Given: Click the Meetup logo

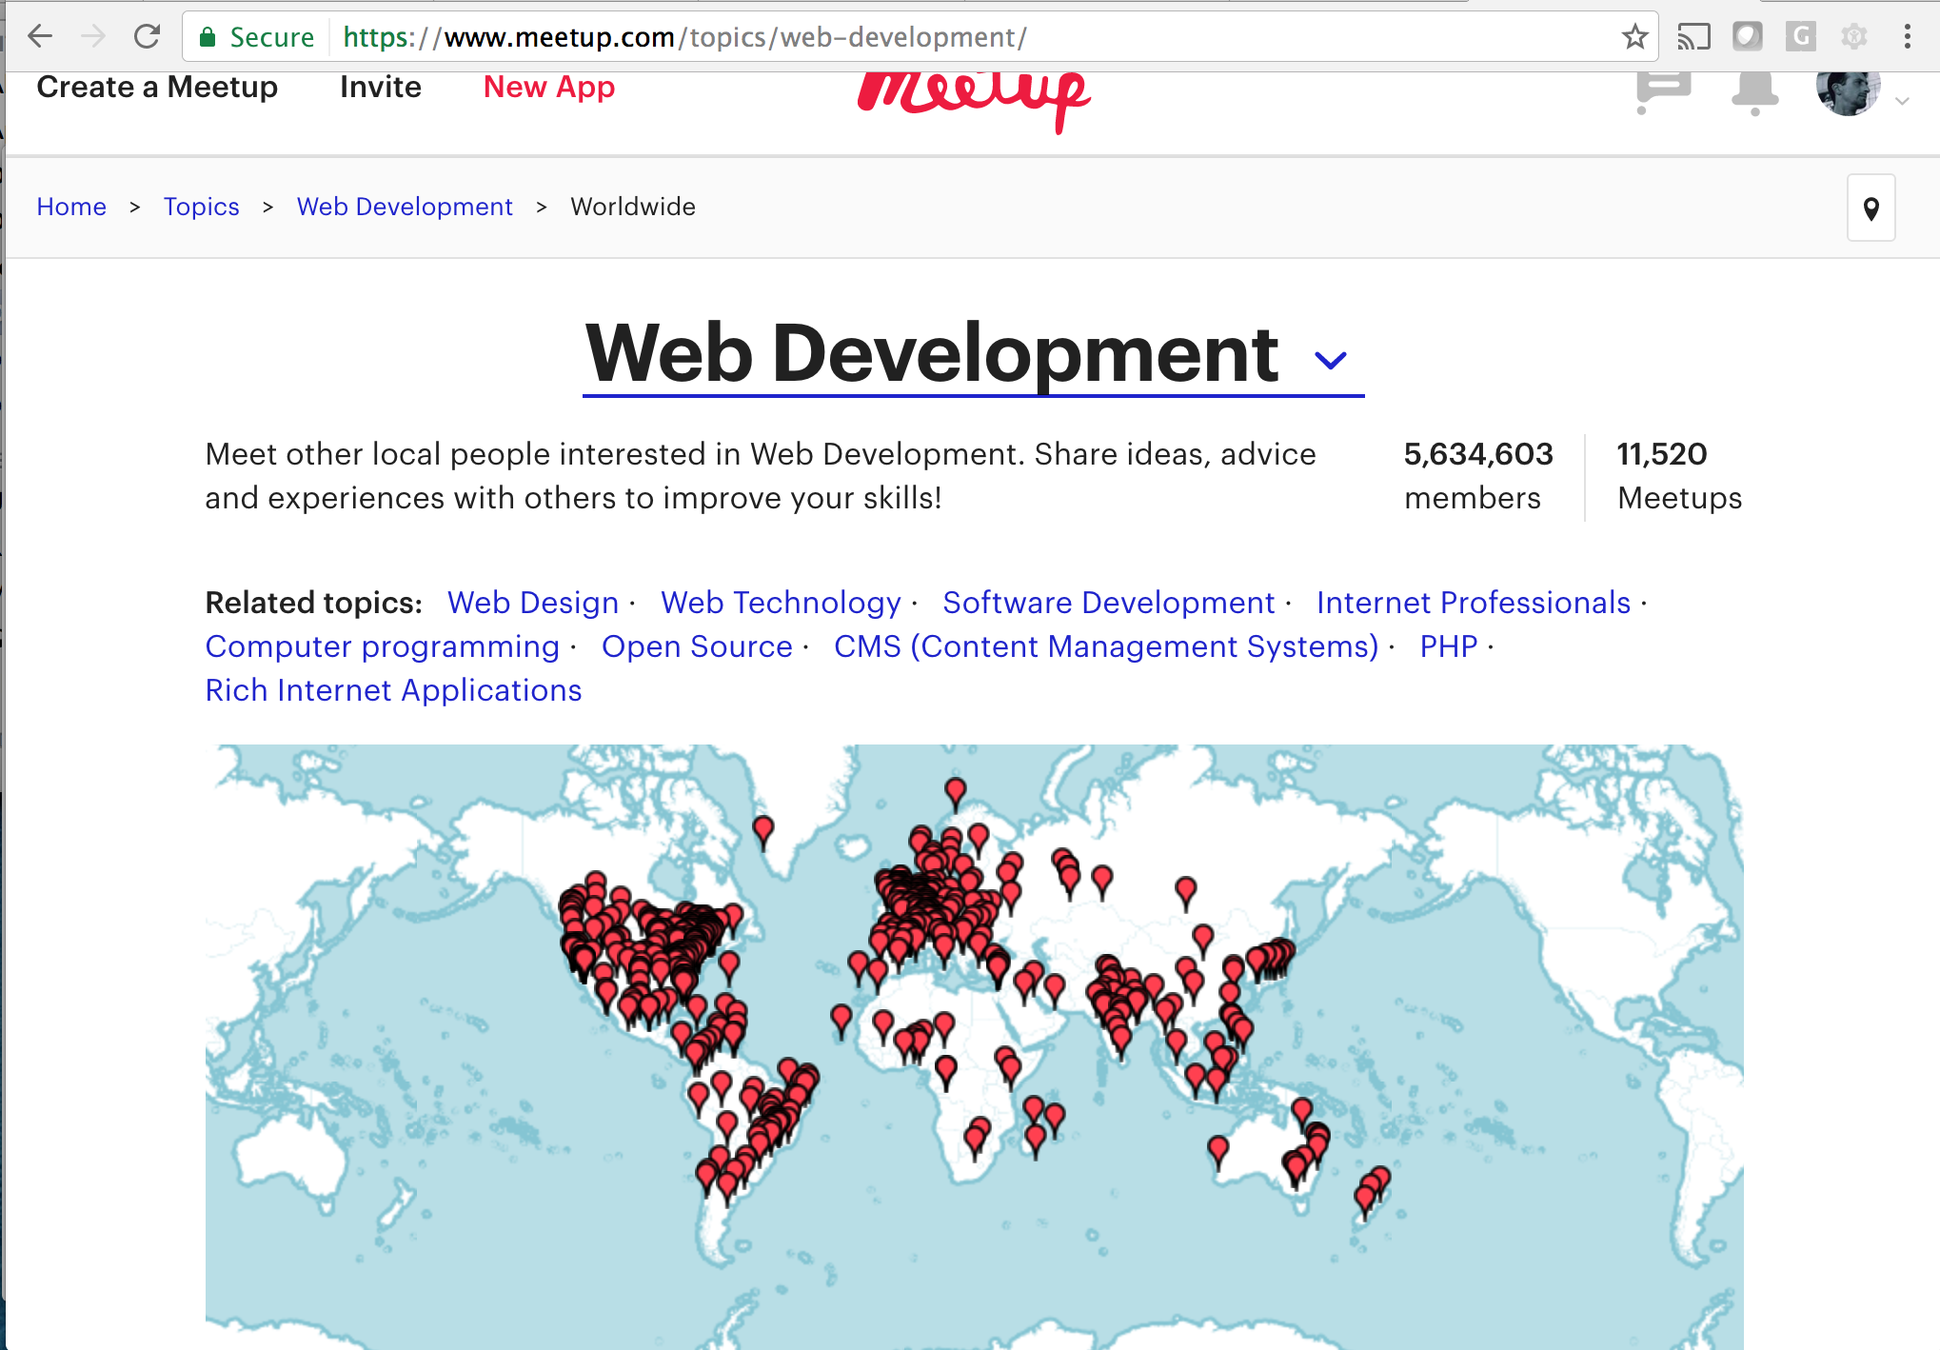Looking at the screenshot, I should point(973,97).
